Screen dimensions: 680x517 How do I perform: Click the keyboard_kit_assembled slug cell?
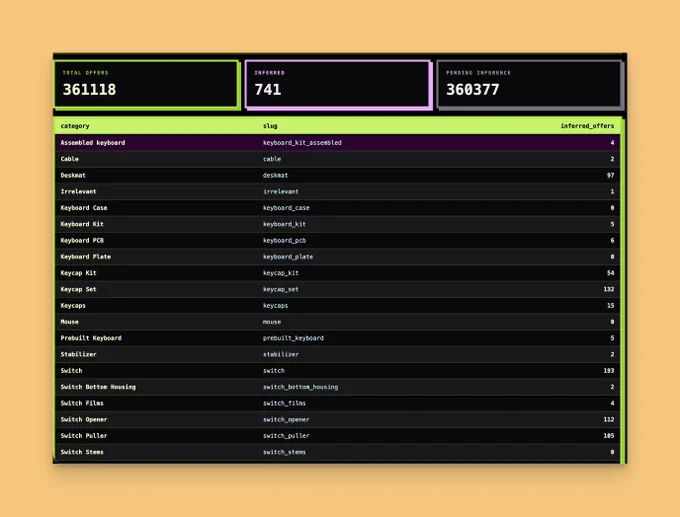click(302, 143)
